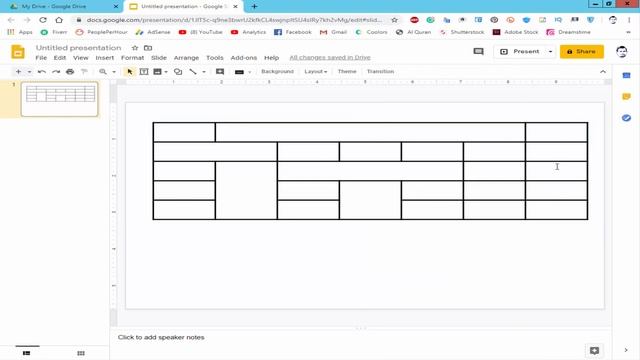
Task: Switch to filmstrip view
Action: (x=27, y=353)
